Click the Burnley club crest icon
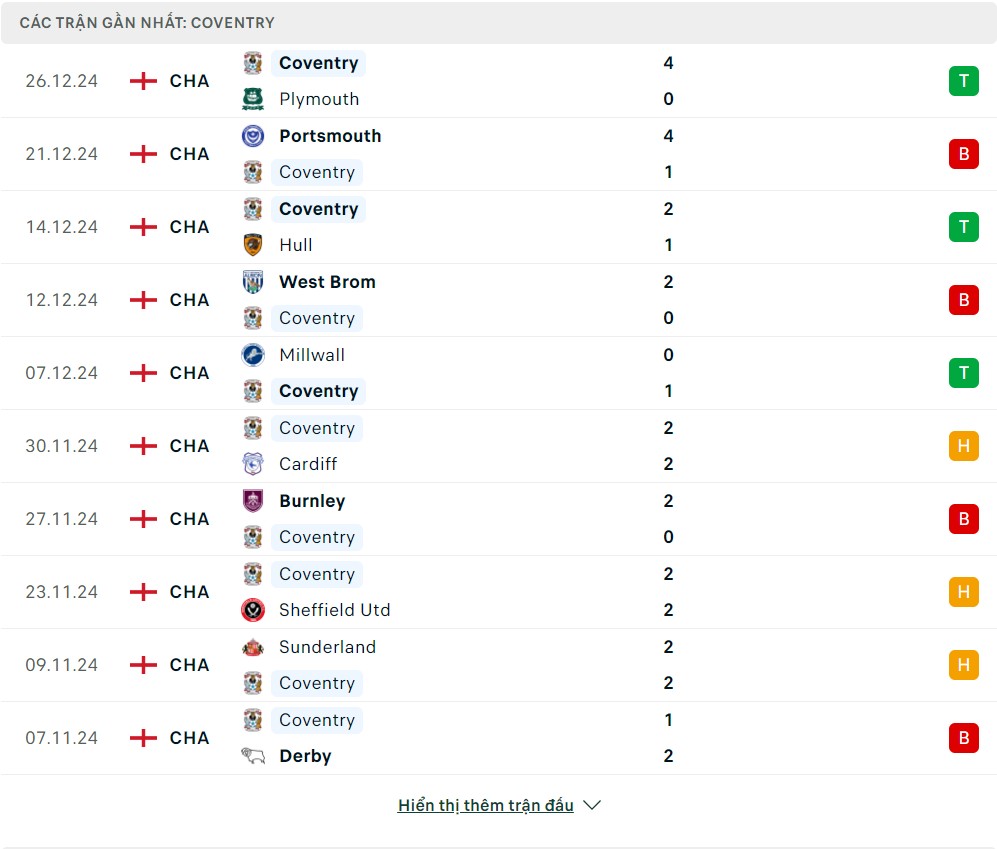The width and height of the screenshot is (997, 849). click(x=253, y=501)
